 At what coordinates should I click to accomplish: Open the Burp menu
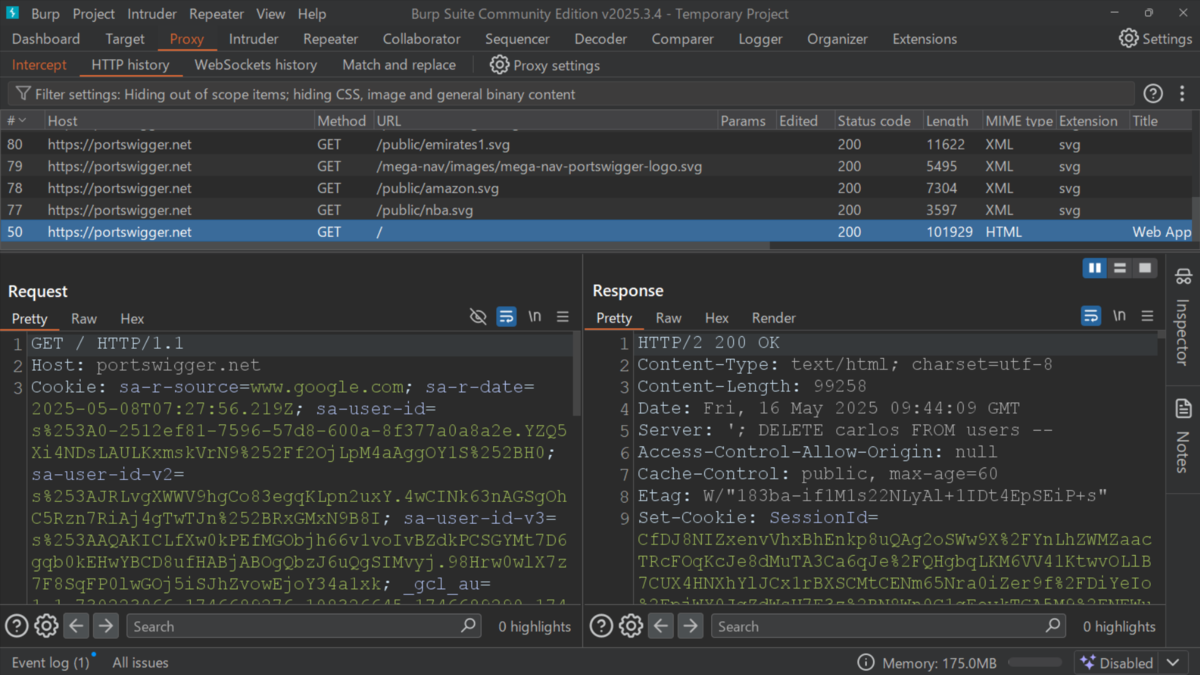point(45,14)
